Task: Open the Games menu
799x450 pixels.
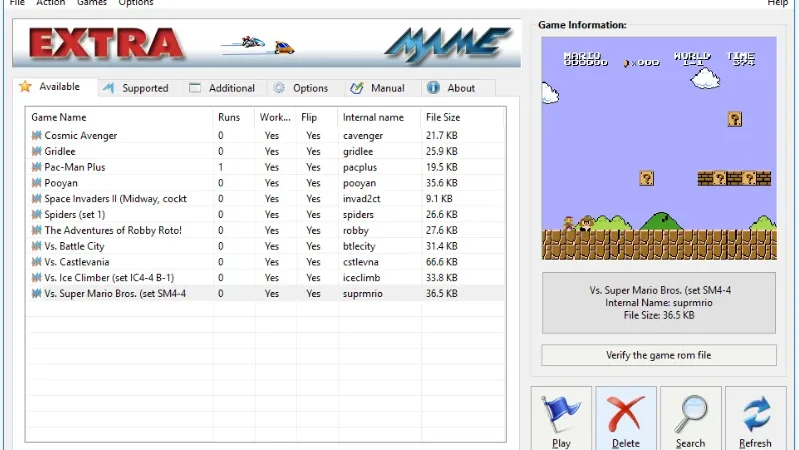Action: (92, 3)
